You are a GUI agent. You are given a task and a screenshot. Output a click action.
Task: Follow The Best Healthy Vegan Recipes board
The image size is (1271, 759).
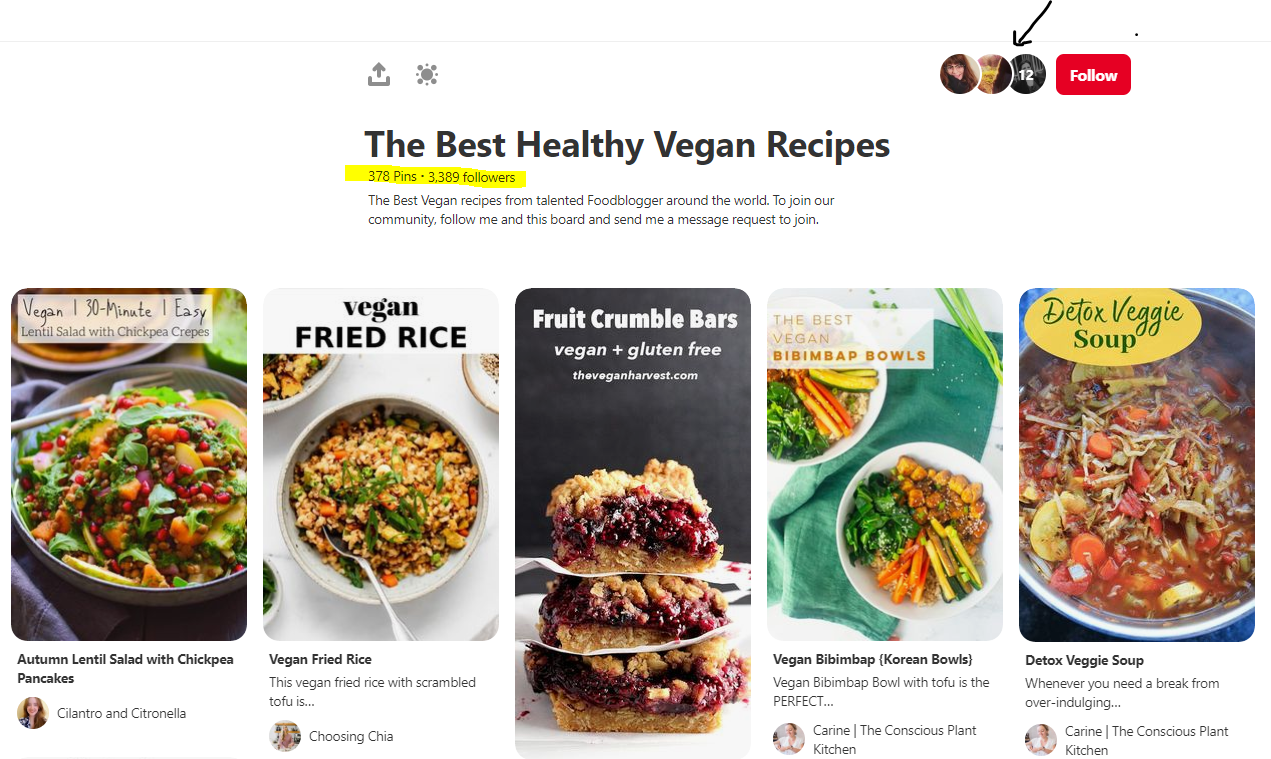(1093, 75)
